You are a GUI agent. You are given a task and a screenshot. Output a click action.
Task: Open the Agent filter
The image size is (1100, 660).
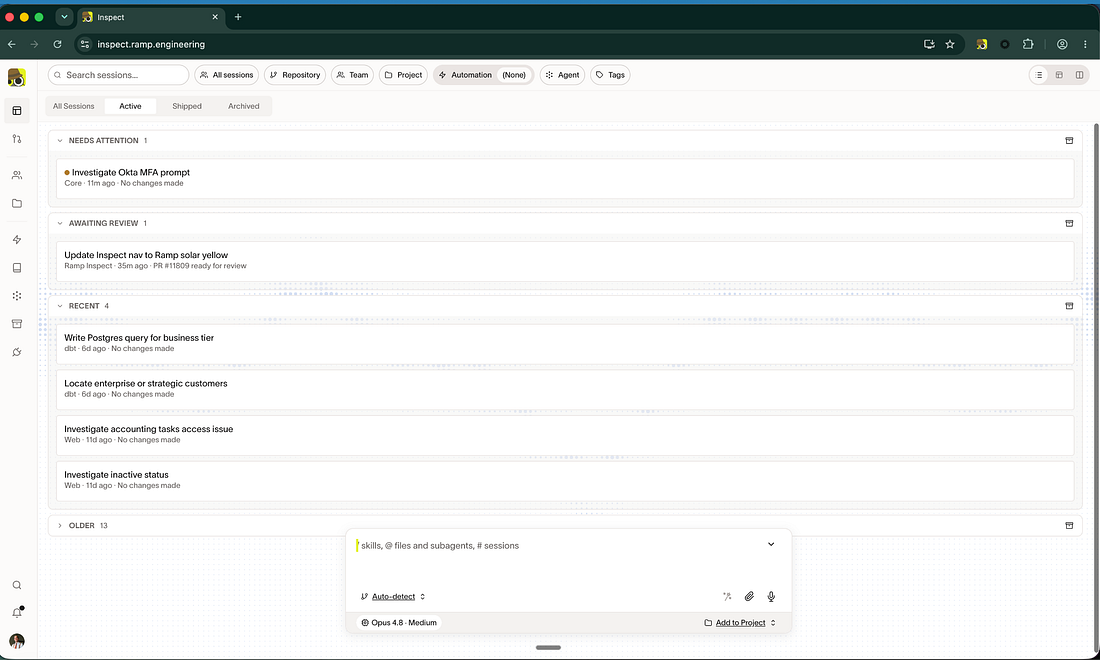pyautogui.click(x=562, y=75)
